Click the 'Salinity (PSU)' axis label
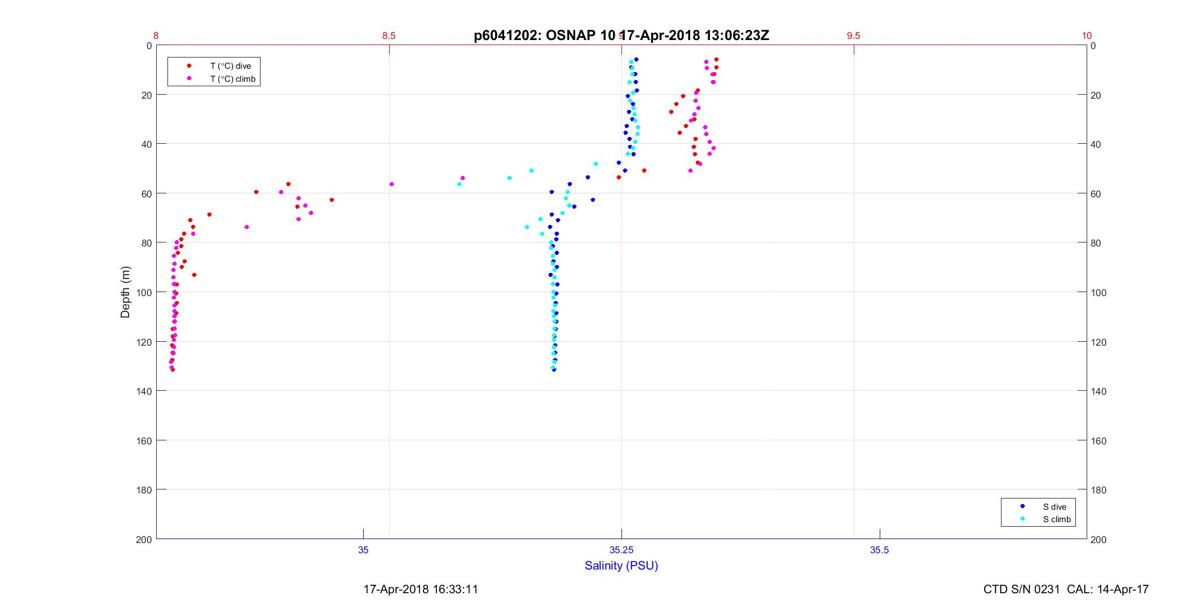This screenshot has width=1200, height=606. pos(621,566)
